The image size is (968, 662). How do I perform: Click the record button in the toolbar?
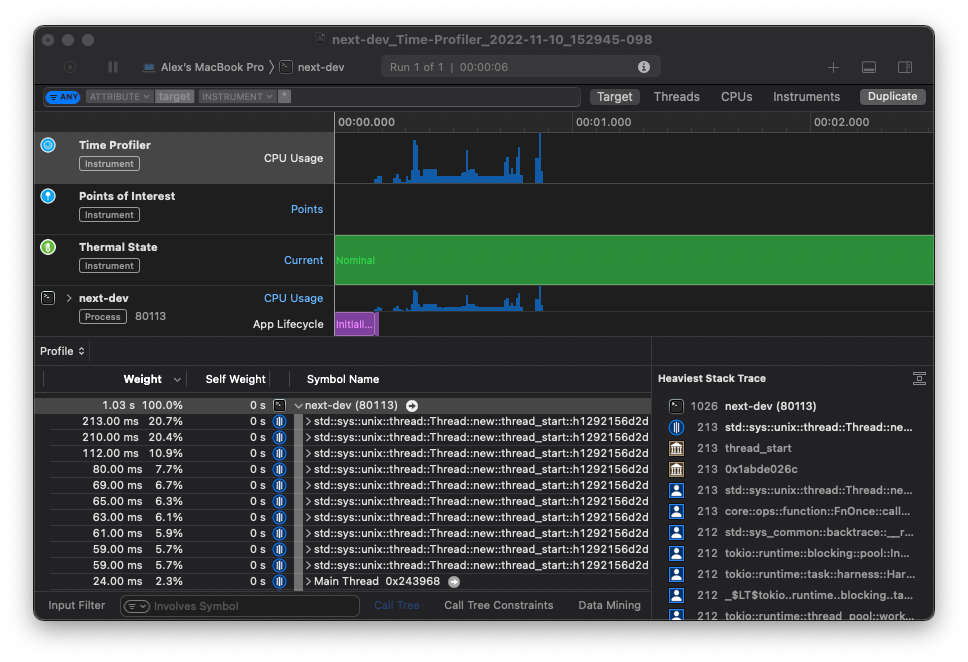pos(70,67)
